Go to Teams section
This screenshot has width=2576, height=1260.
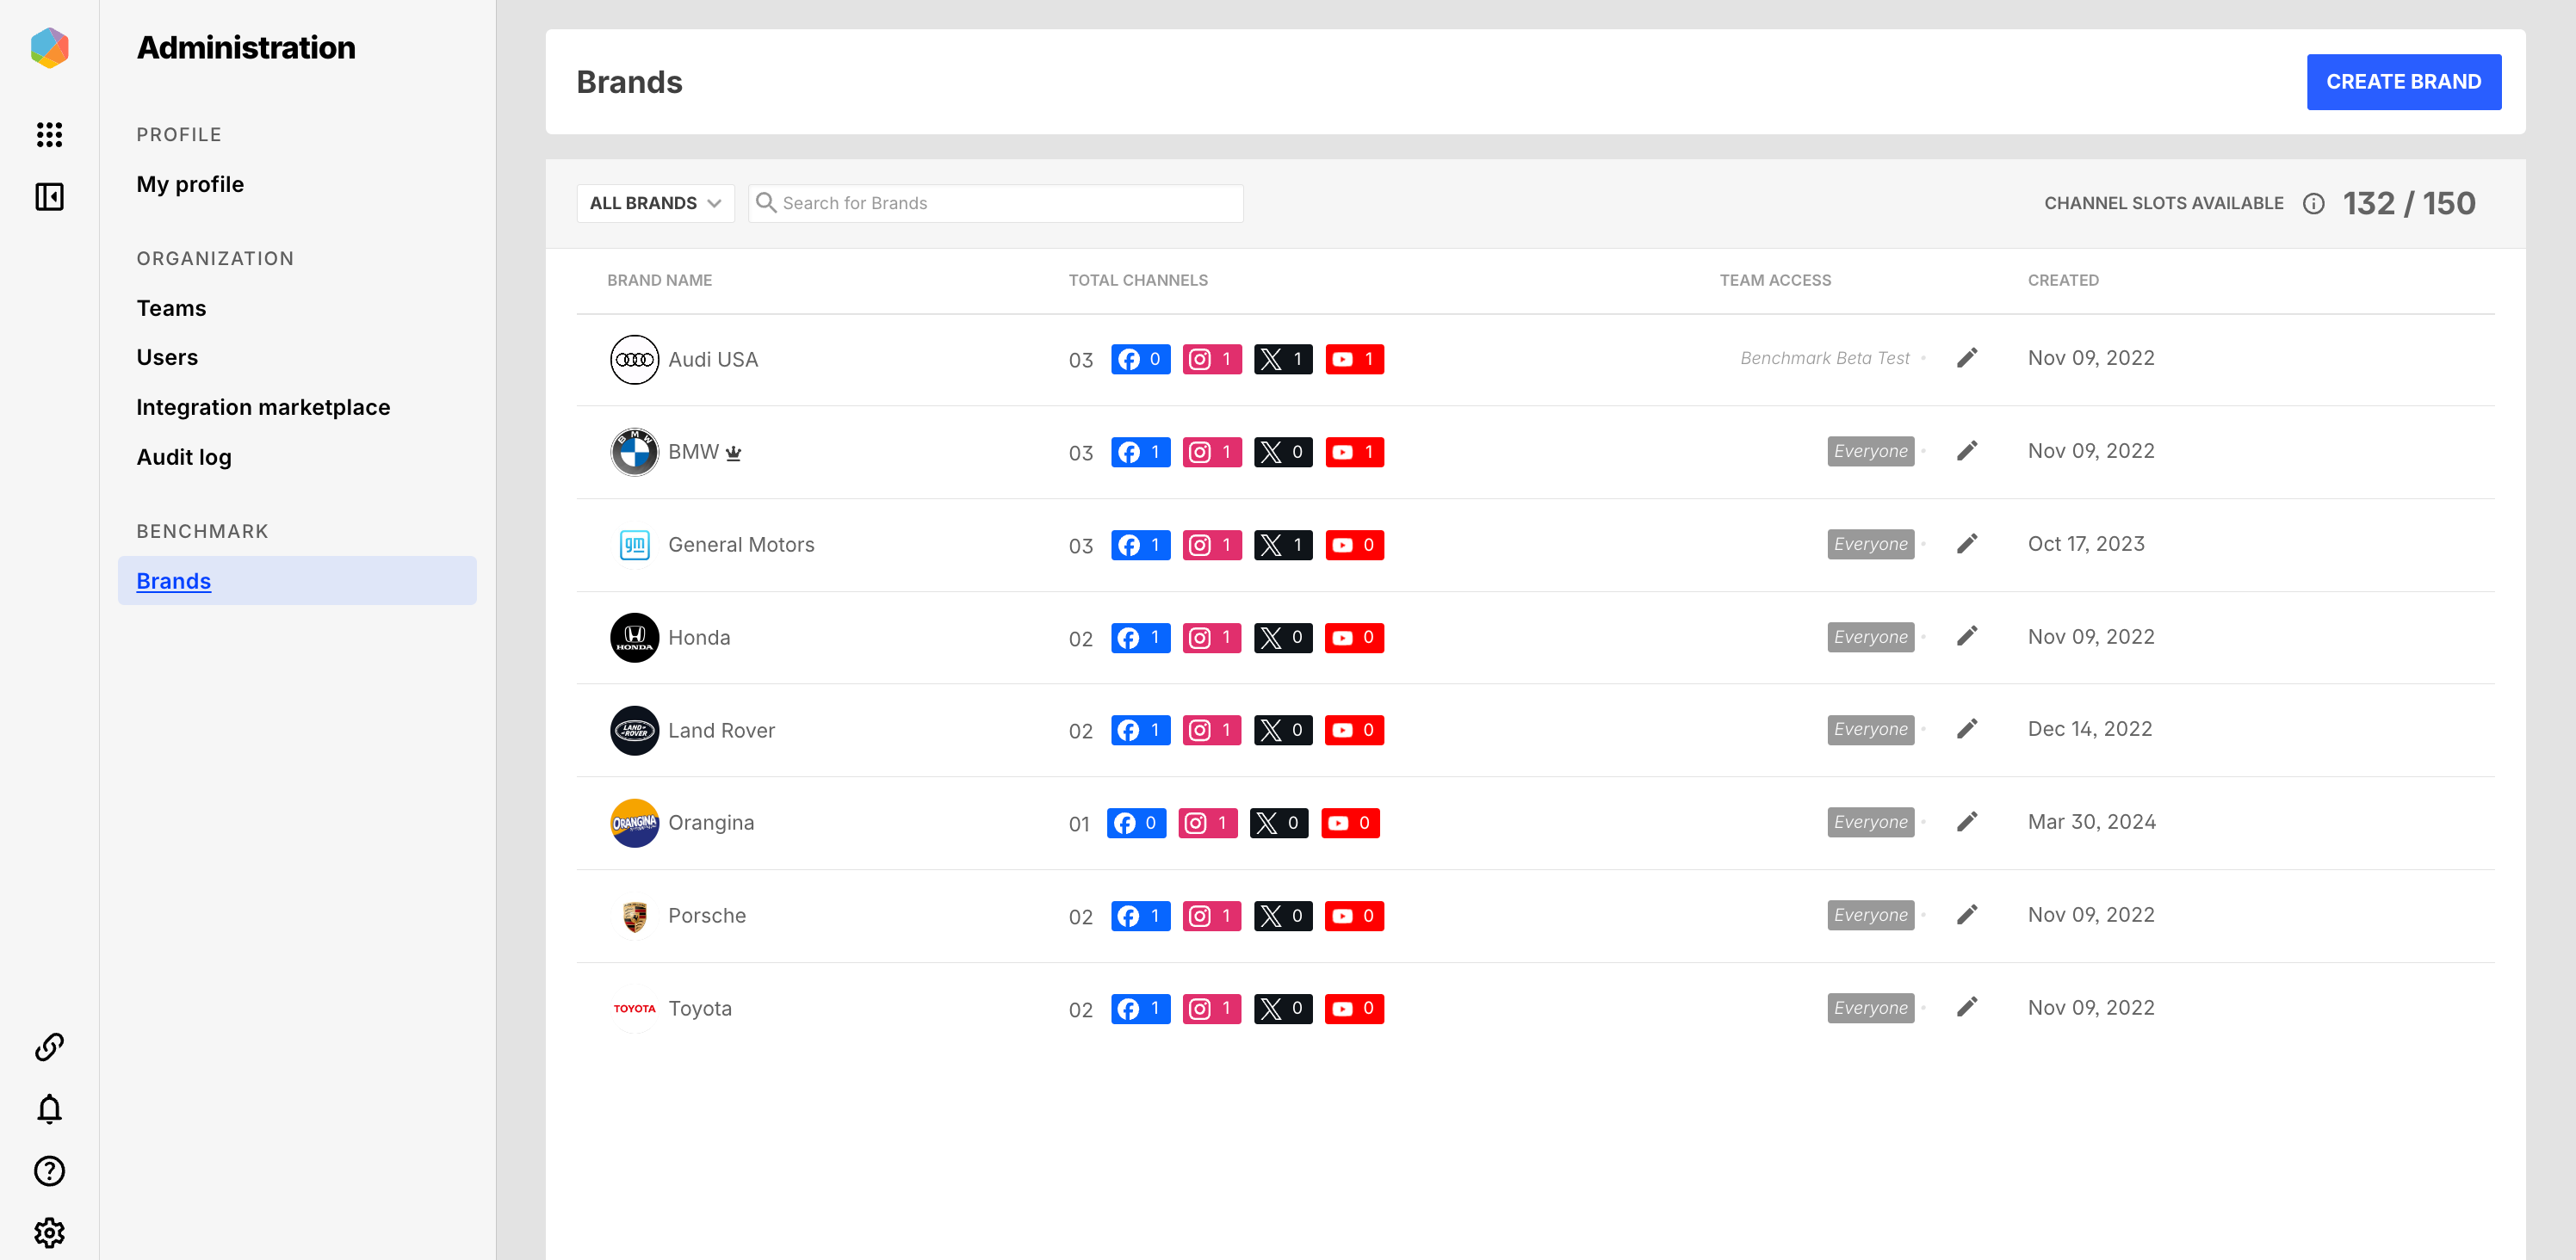click(x=171, y=308)
